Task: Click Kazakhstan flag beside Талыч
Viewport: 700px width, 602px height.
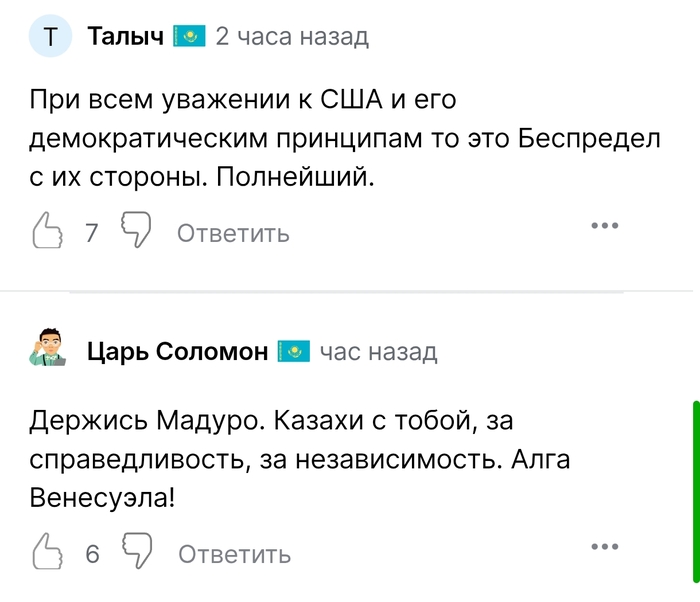Action: 189,37
